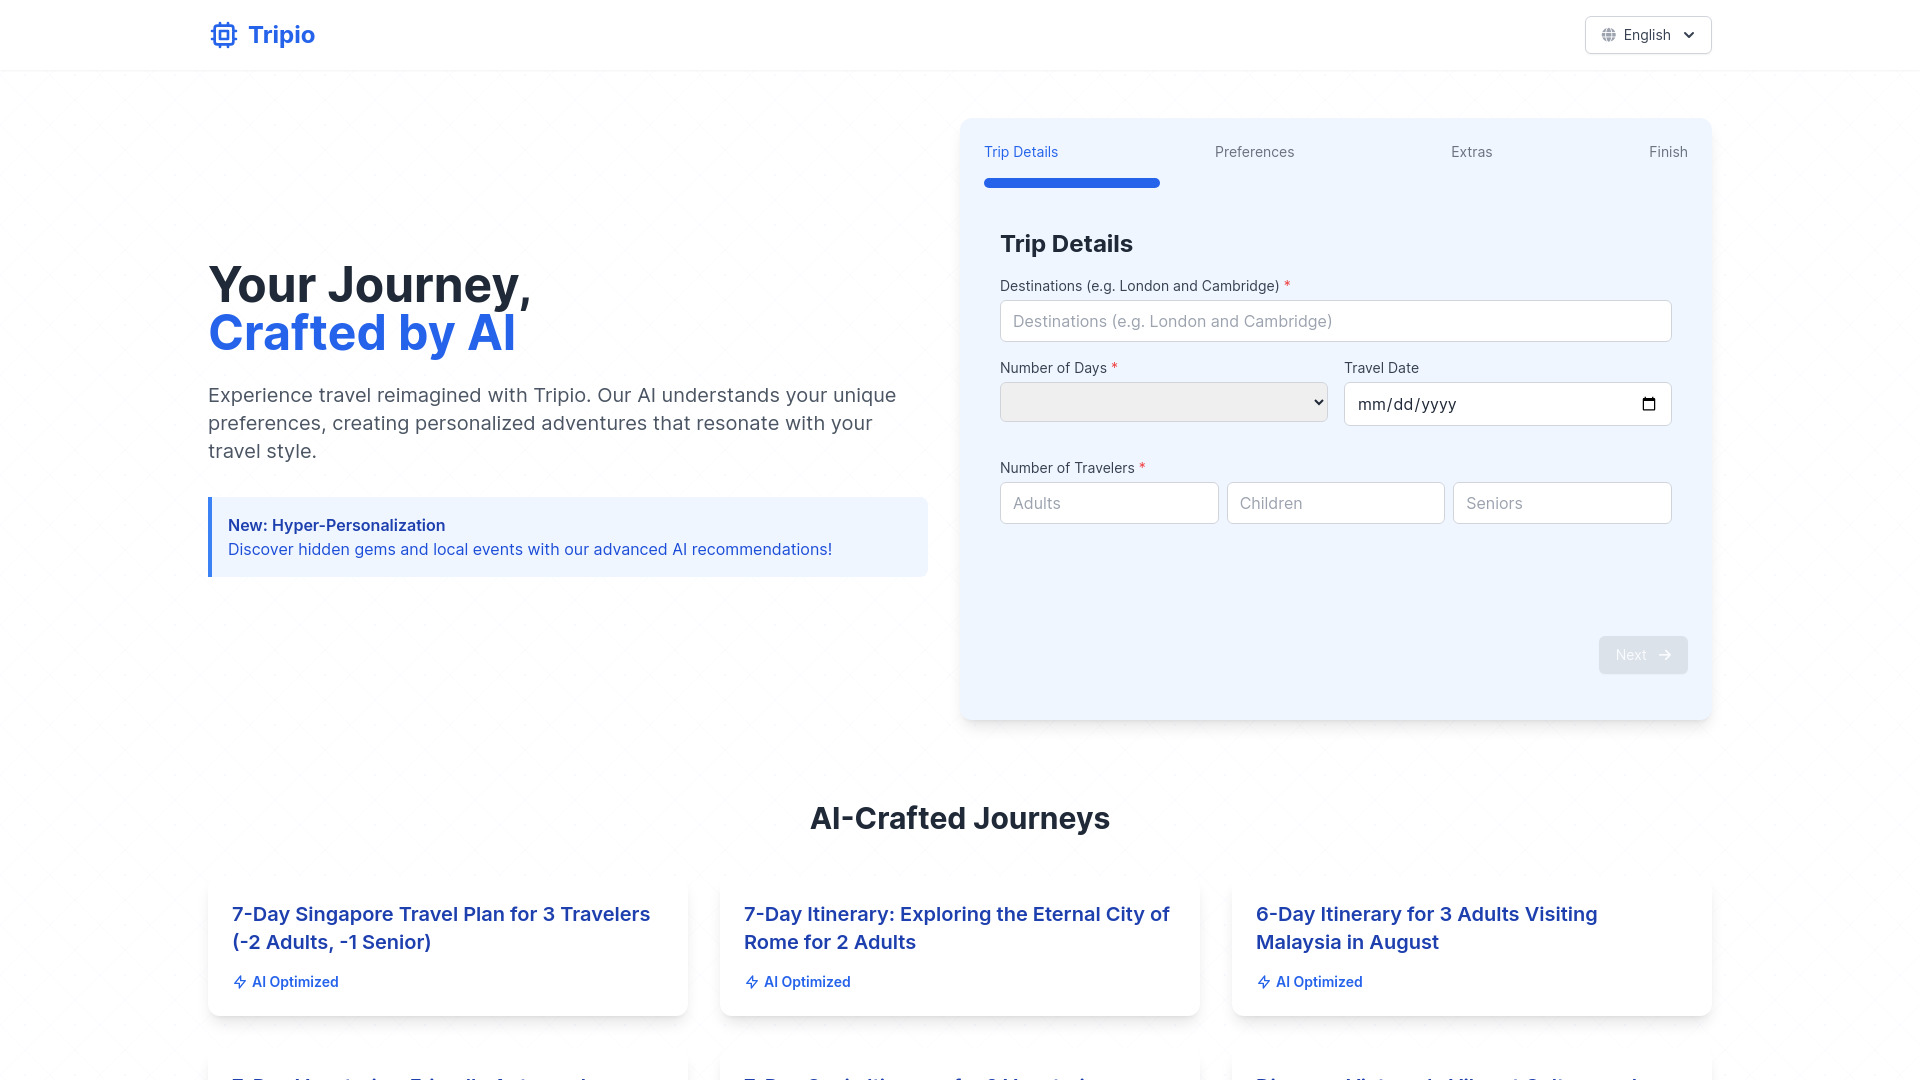Click the Next button to proceed
The height and width of the screenshot is (1080, 1920).
coord(1643,654)
